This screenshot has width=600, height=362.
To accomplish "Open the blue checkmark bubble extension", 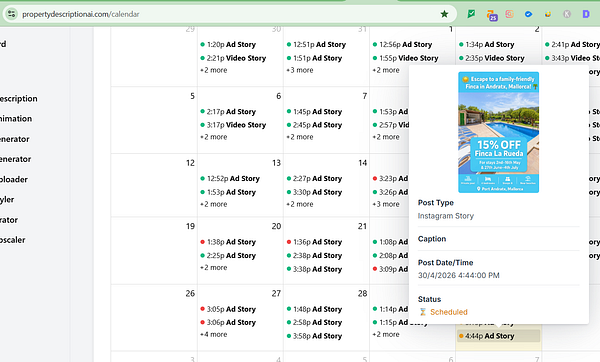I will 528,14.
